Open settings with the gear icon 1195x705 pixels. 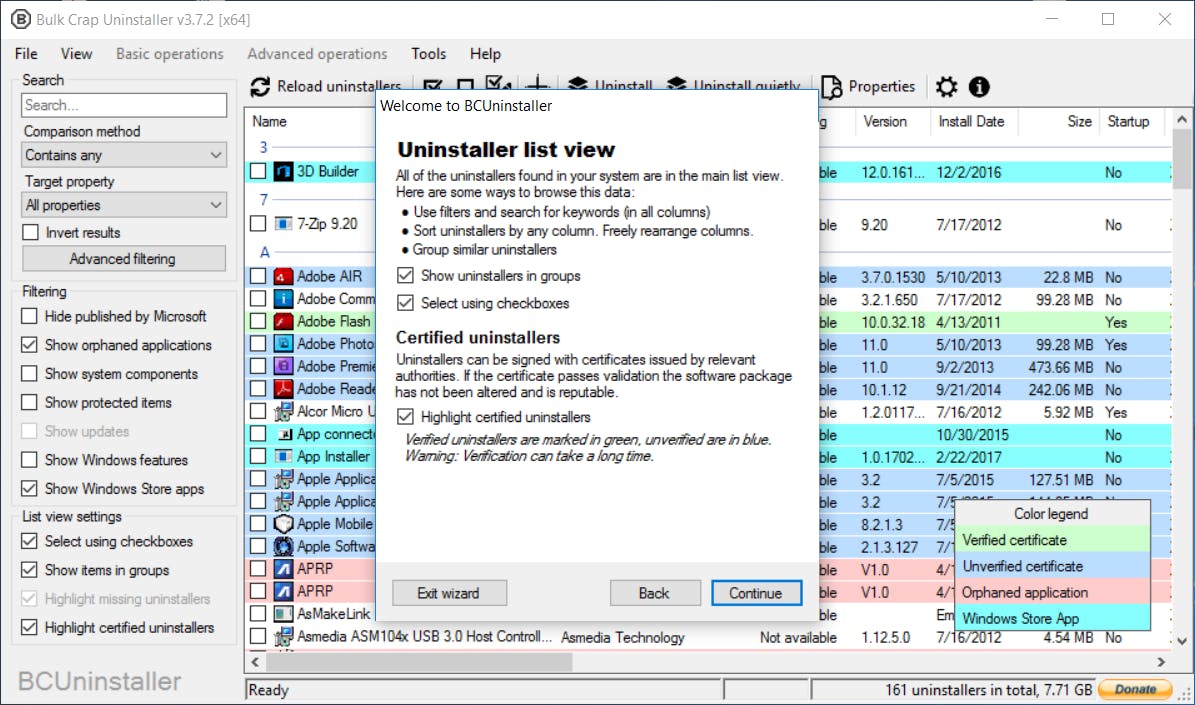coord(947,87)
